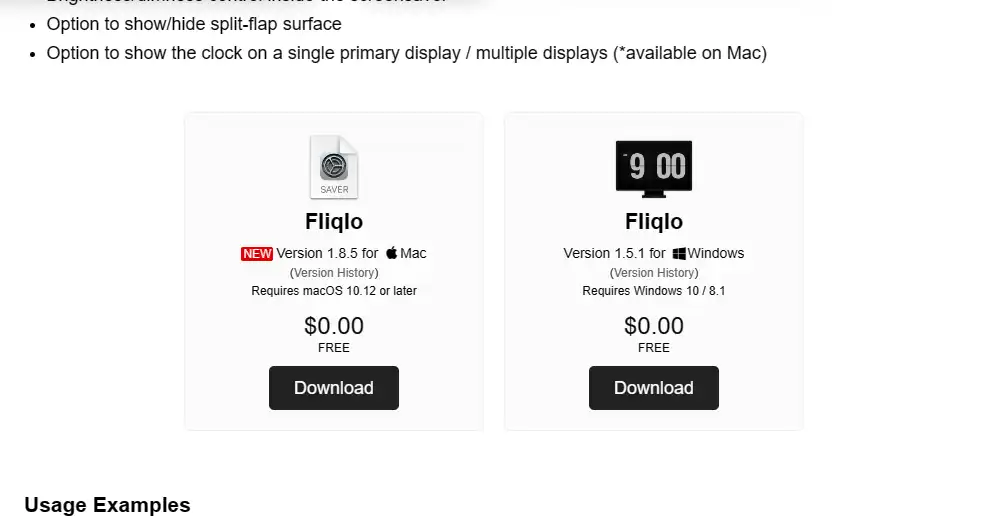This screenshot has height=520, width=1007.
Task: Click the FREE label under the Windows price
Action: point(654,348)
